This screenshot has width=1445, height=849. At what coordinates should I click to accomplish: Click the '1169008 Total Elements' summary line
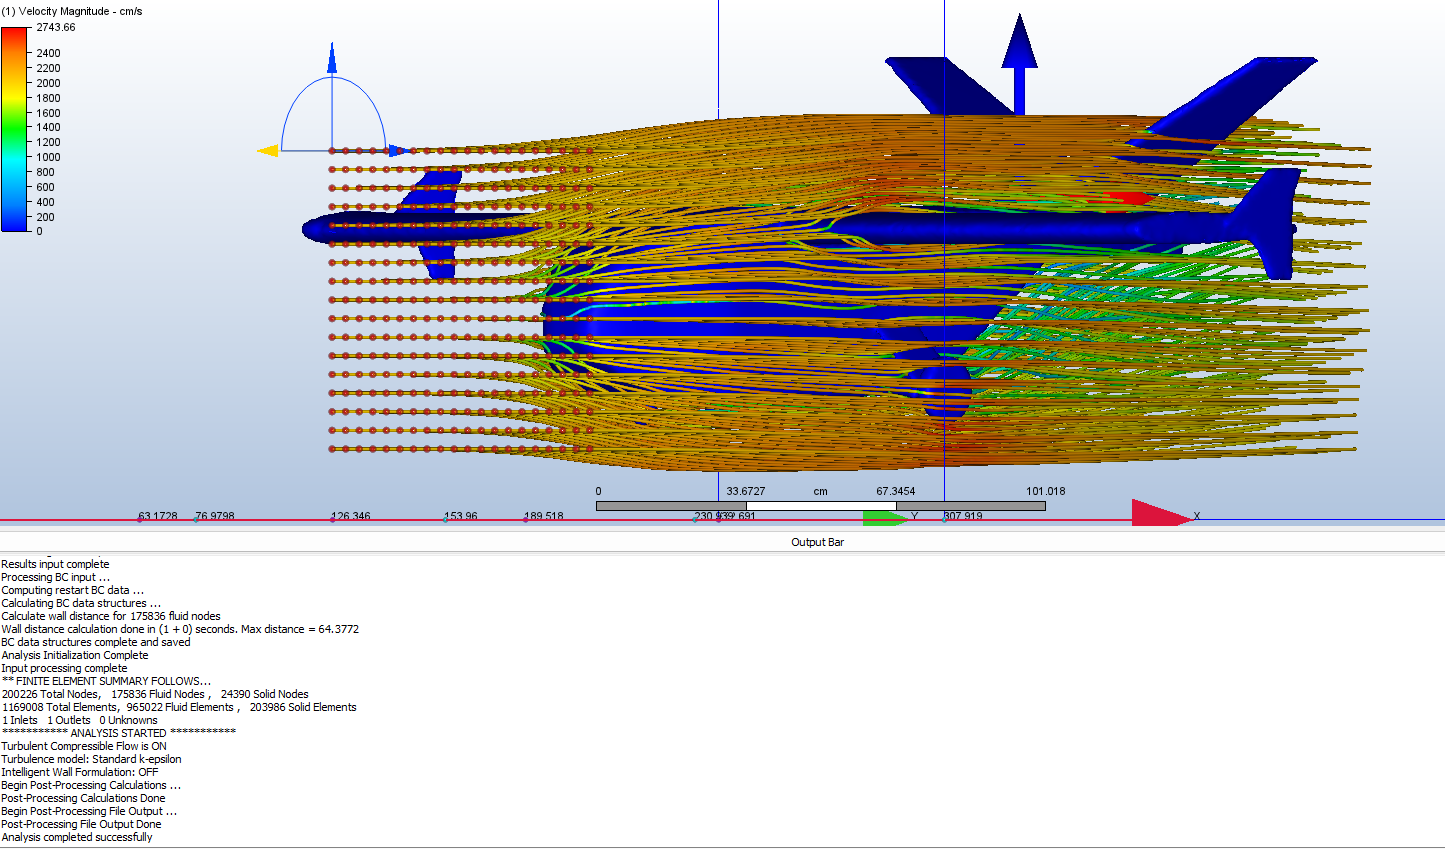click(x=179, y=707)
